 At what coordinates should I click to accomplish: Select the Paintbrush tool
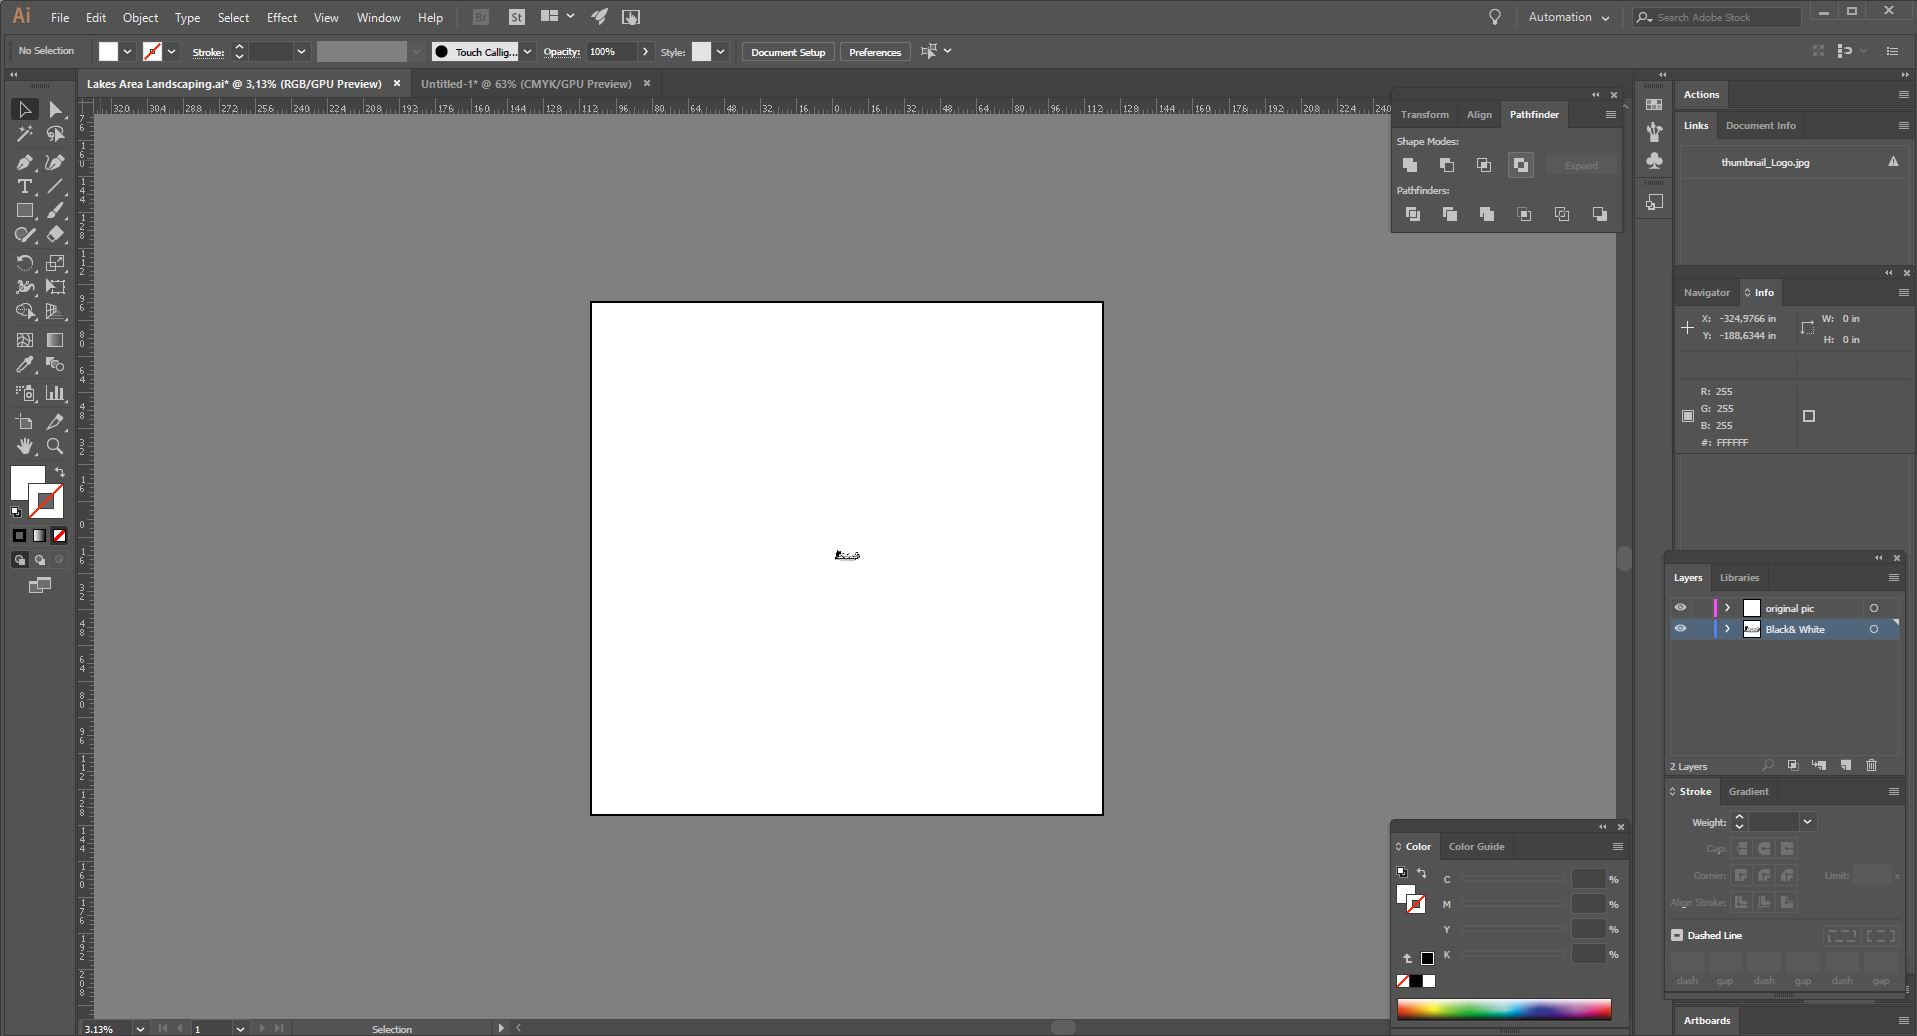55,211
